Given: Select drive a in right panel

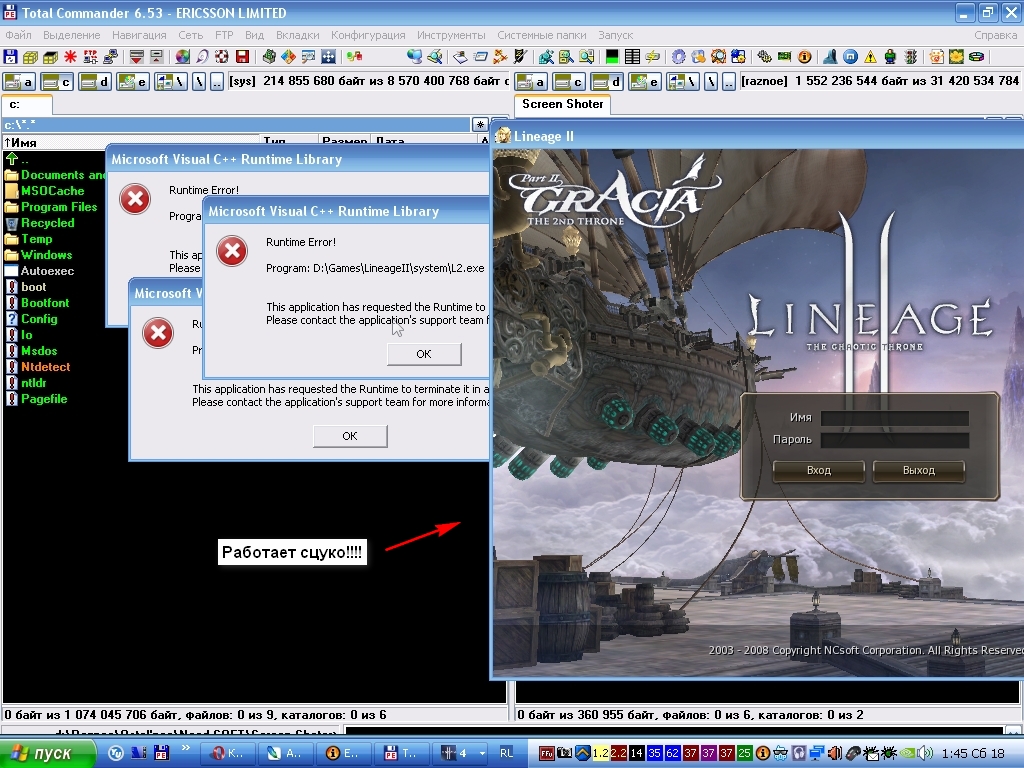Looking at the screenshot, I should (x=530, y=82).
